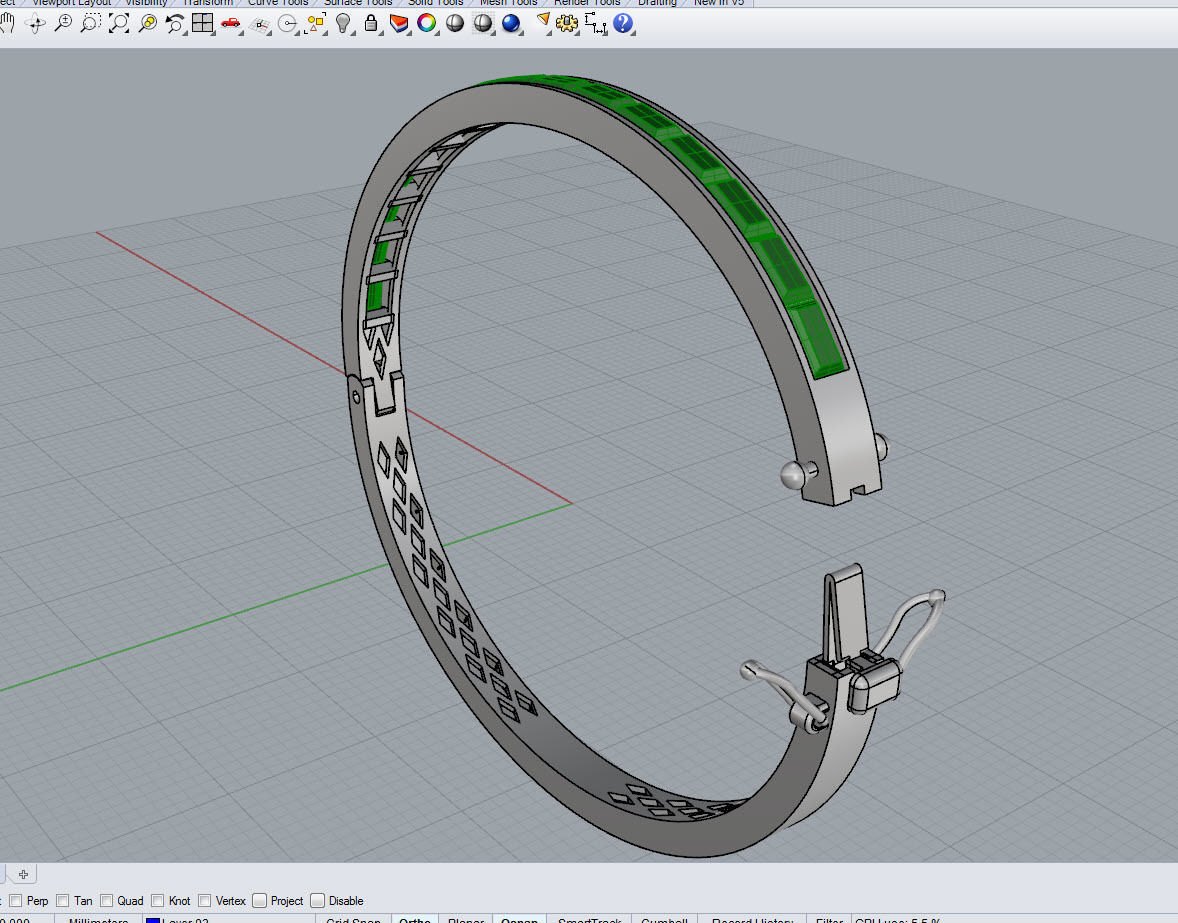
Task: Toggle Ortho mode in status bar
Action: tap(415, 919)
